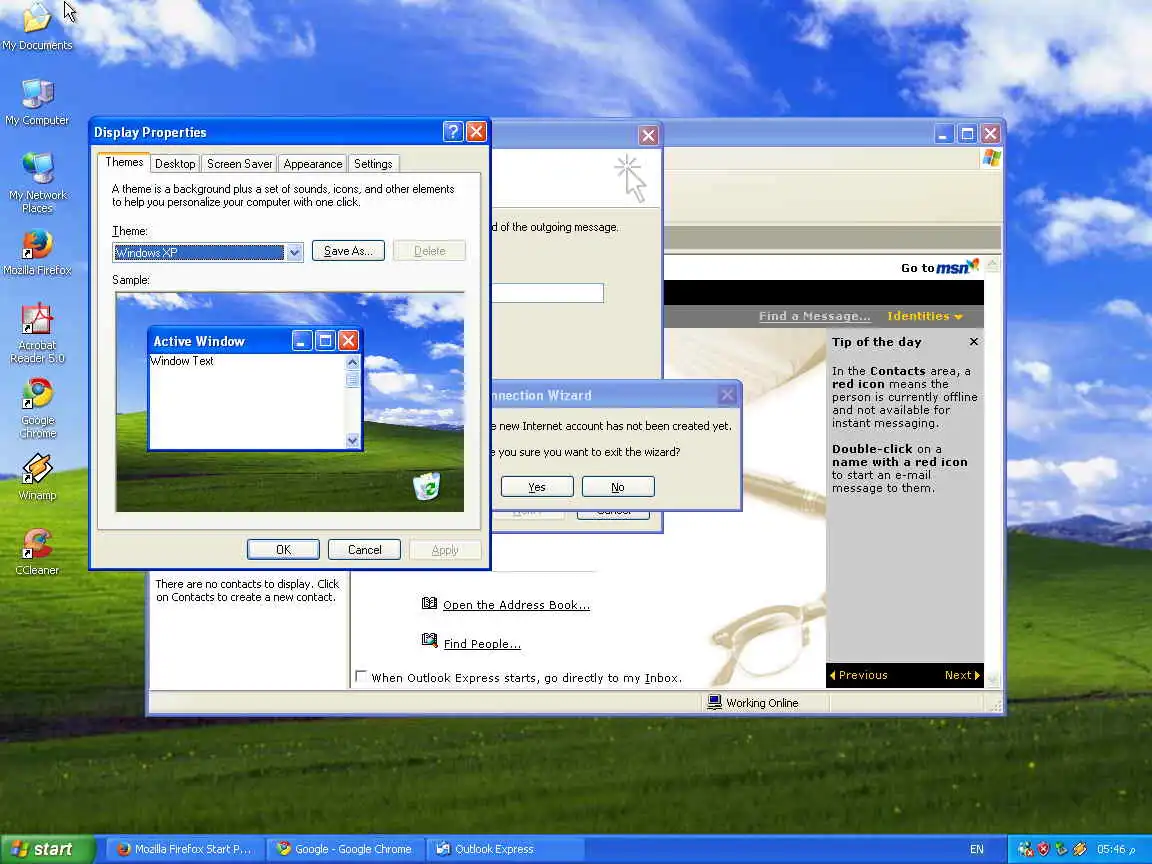Click the 'Window Text' sample label
Image resolution: width=1152 pixels, height=864 pixels.
click(x=181, y=361)
